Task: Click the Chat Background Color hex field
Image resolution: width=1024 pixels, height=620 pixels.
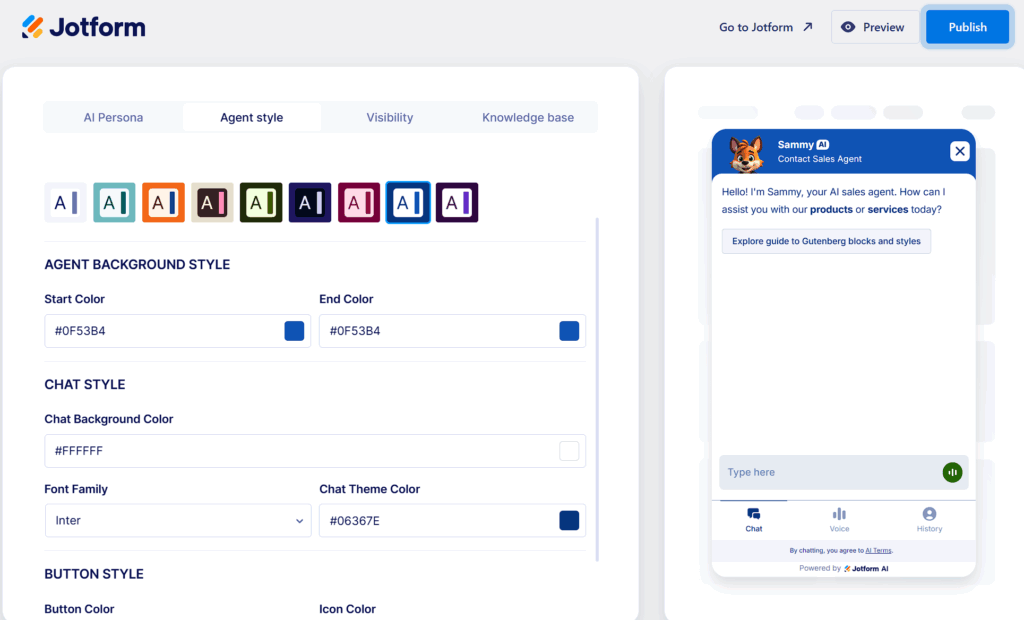Action: [300, 451]
